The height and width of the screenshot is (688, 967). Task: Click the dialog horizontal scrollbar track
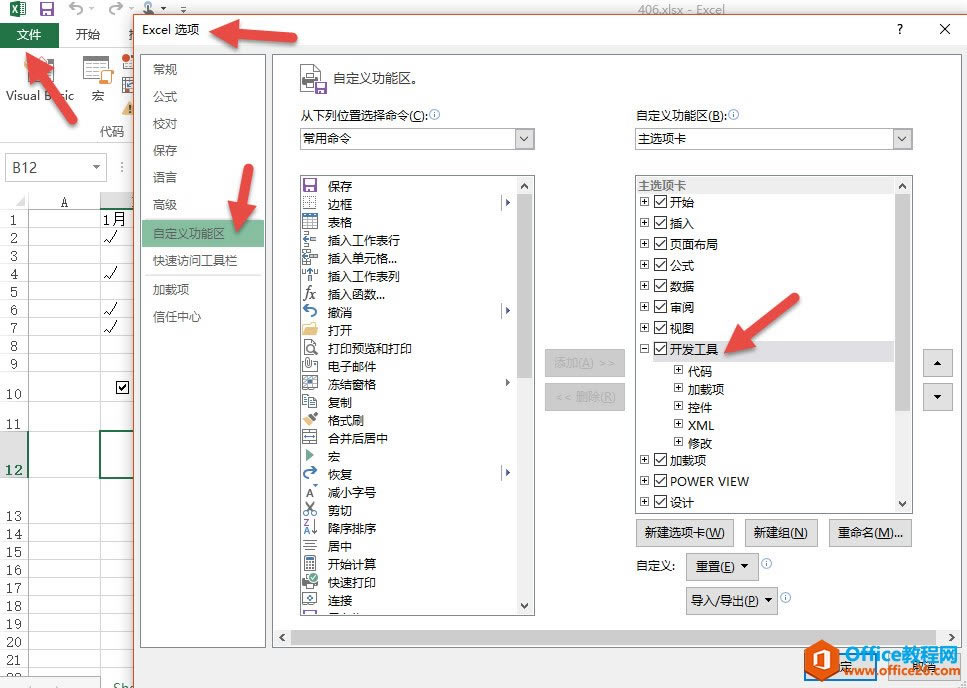coord(616,637)
